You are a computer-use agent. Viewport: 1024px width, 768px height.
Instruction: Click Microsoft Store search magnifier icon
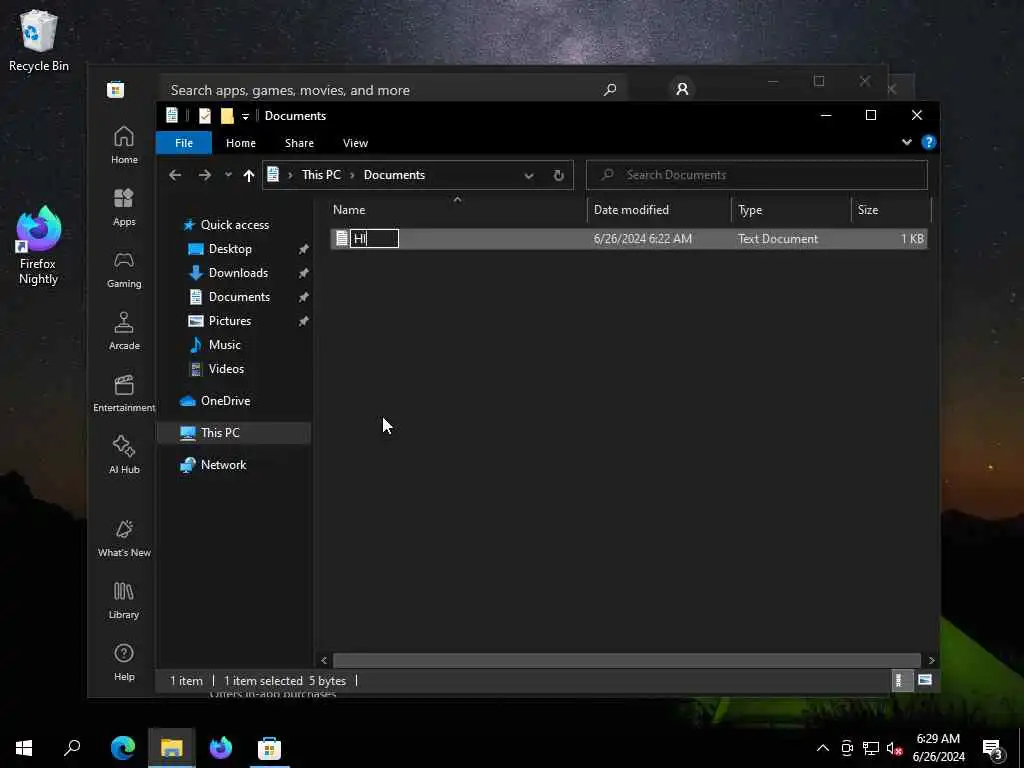610,89
